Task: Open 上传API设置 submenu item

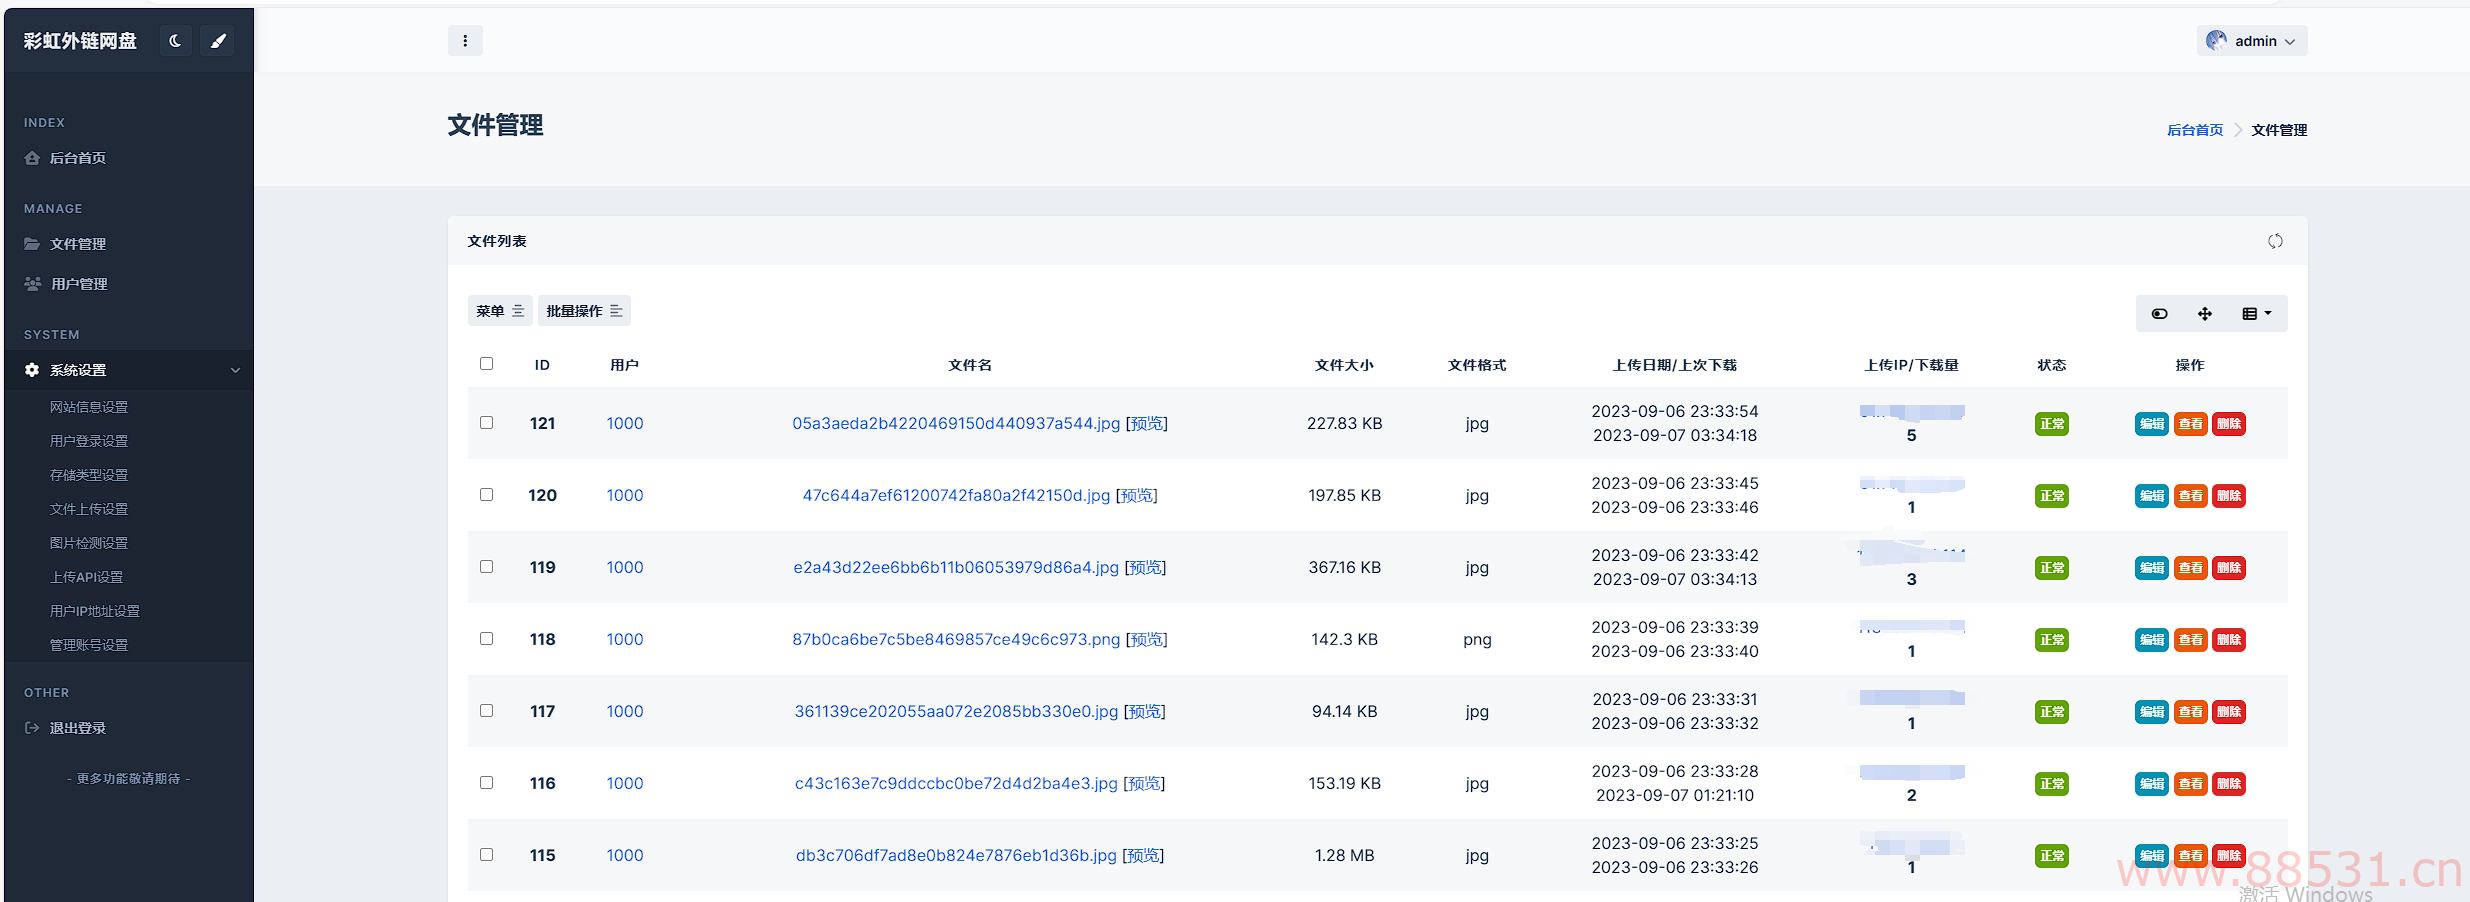Action: click(86, 577)
